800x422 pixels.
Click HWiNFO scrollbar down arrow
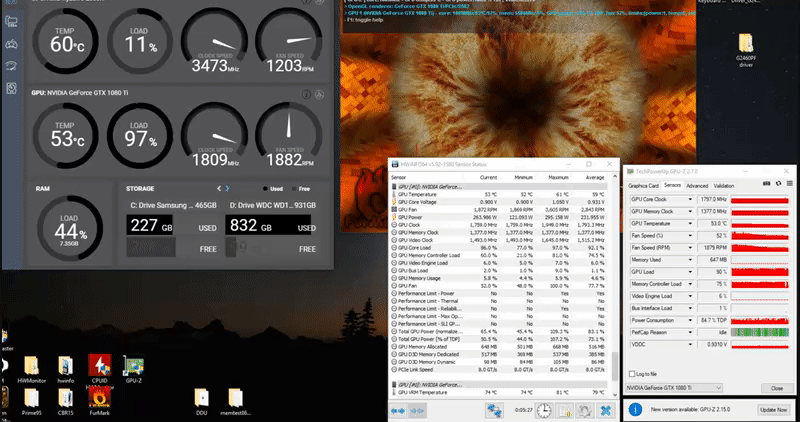click(x=615, y=394)
